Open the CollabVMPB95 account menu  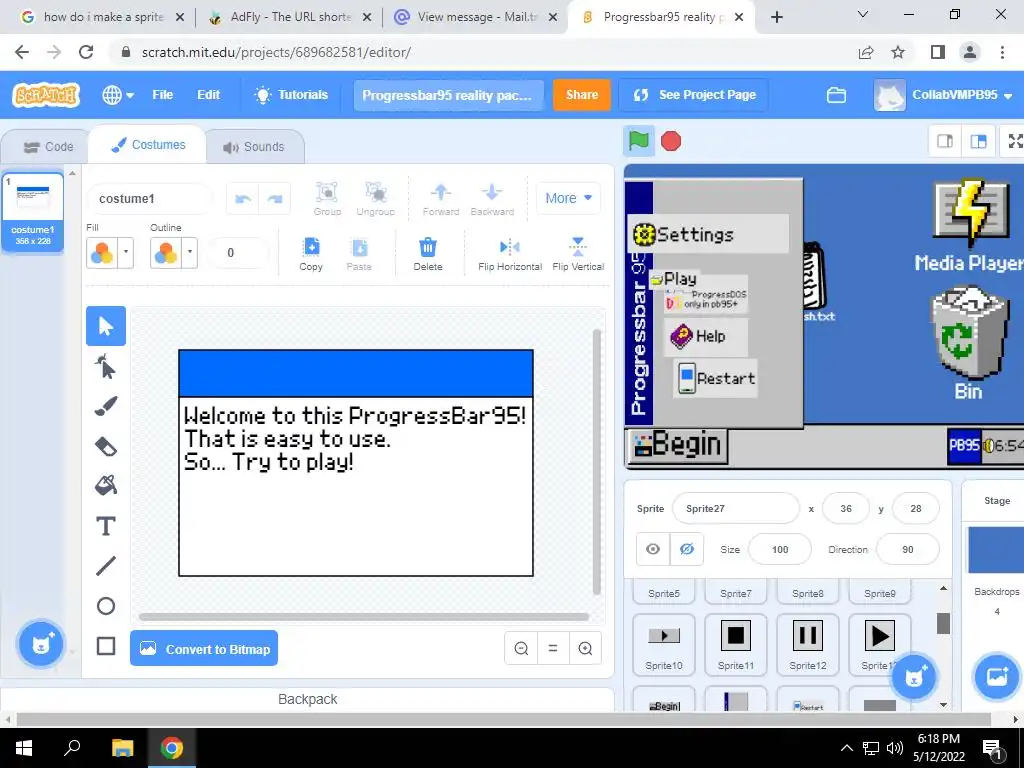pyautogui.click(x=943, y=95)
